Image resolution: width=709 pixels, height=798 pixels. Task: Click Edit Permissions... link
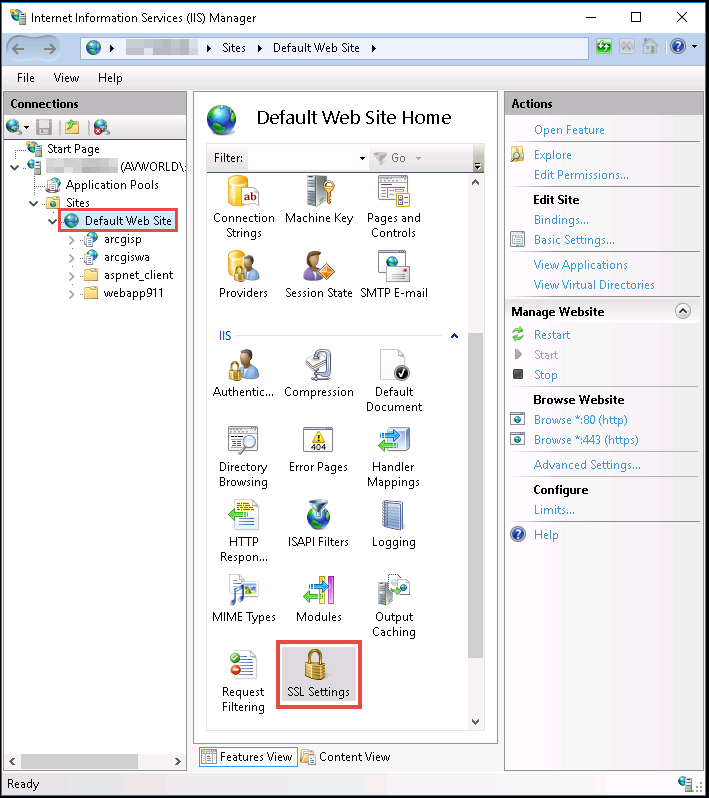pos(581,175)
